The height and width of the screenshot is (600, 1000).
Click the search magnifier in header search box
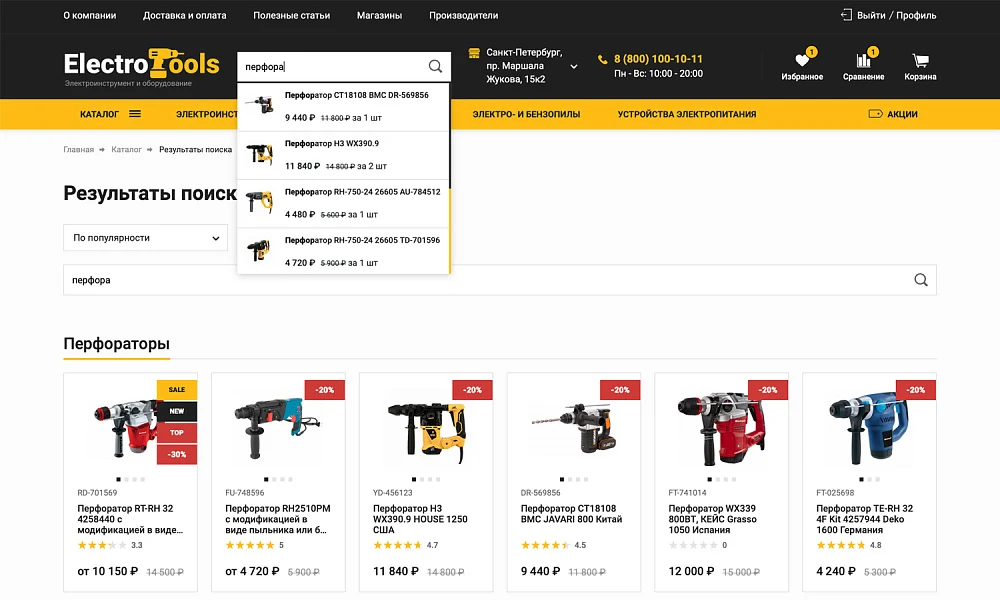[435, 66]
